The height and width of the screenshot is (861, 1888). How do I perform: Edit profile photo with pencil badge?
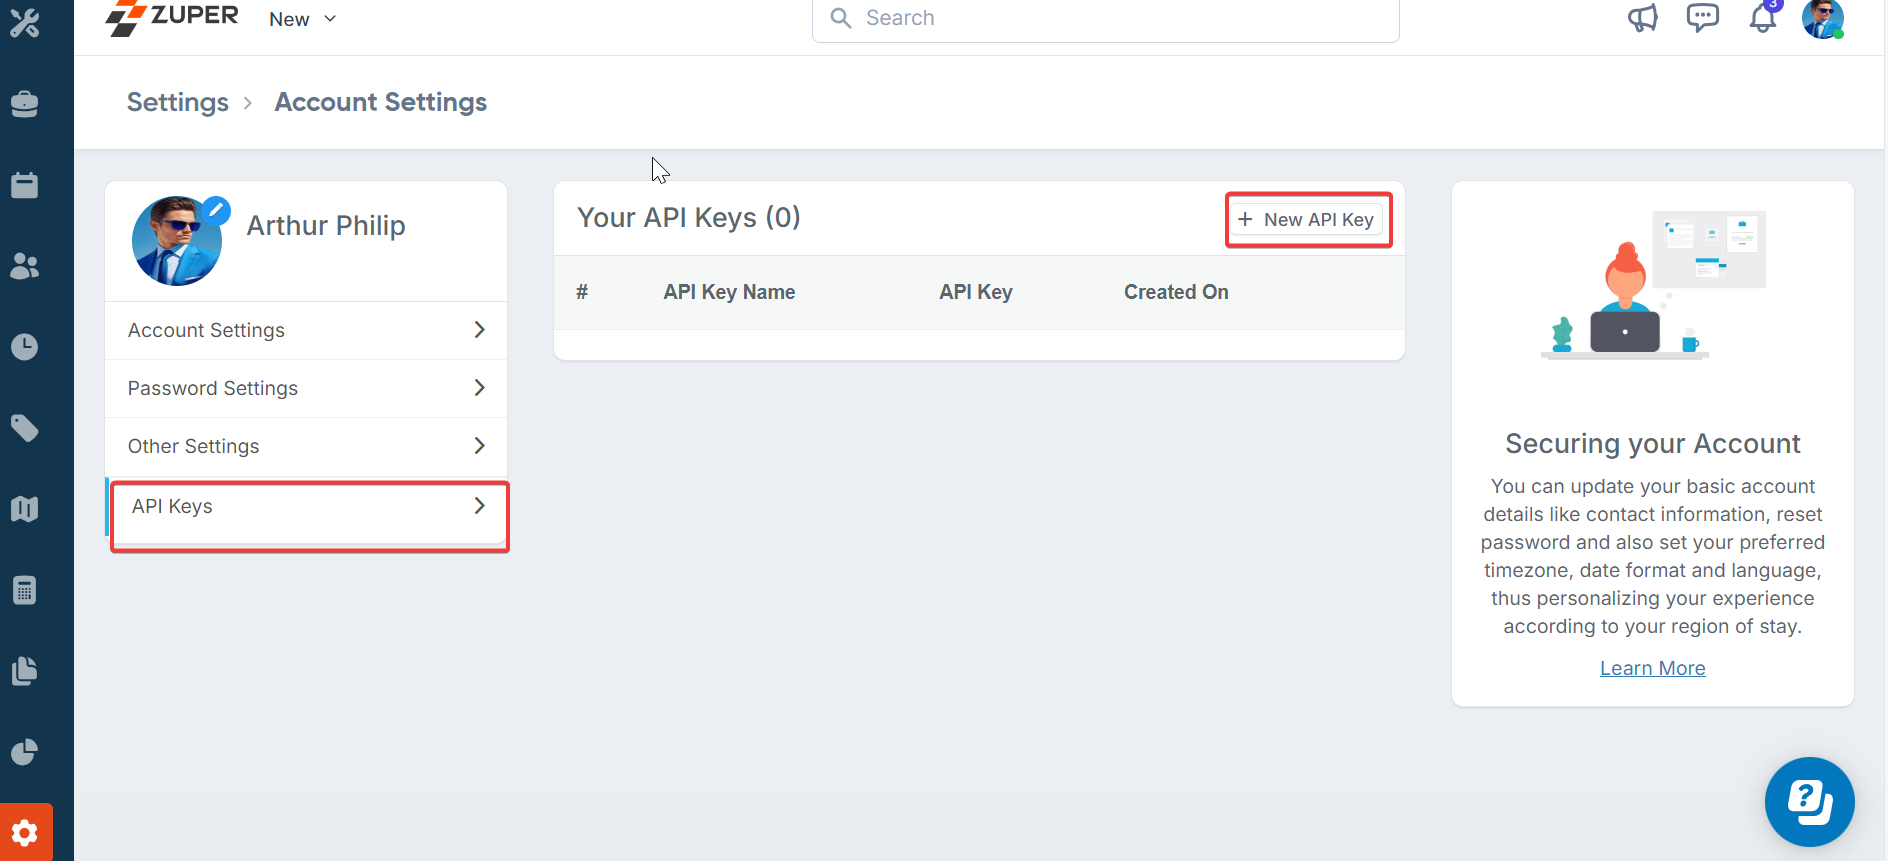click(215, 210)
